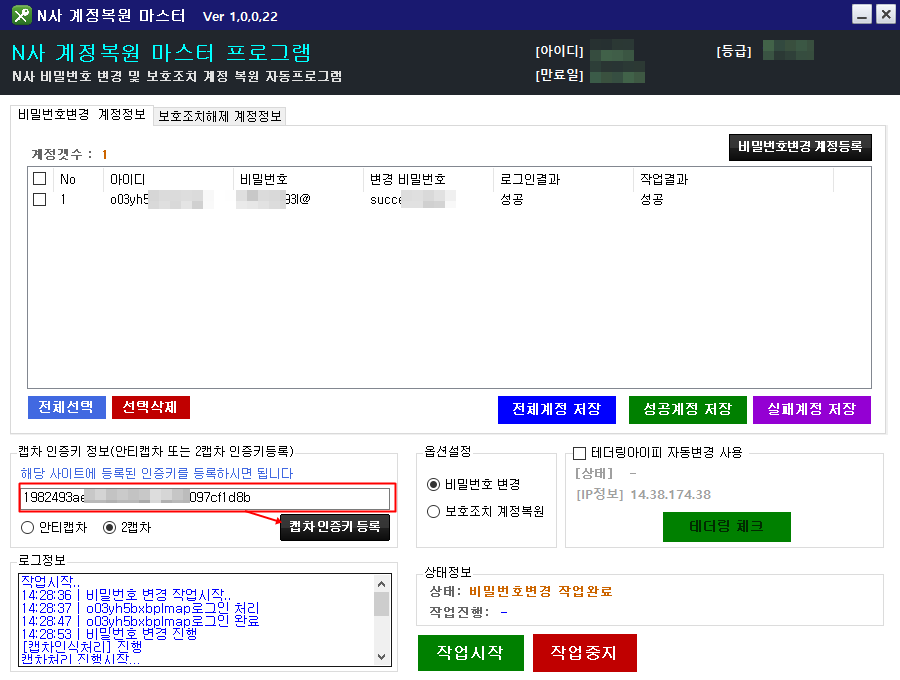
Task: Click 작업중지 button
Action: 584,652
